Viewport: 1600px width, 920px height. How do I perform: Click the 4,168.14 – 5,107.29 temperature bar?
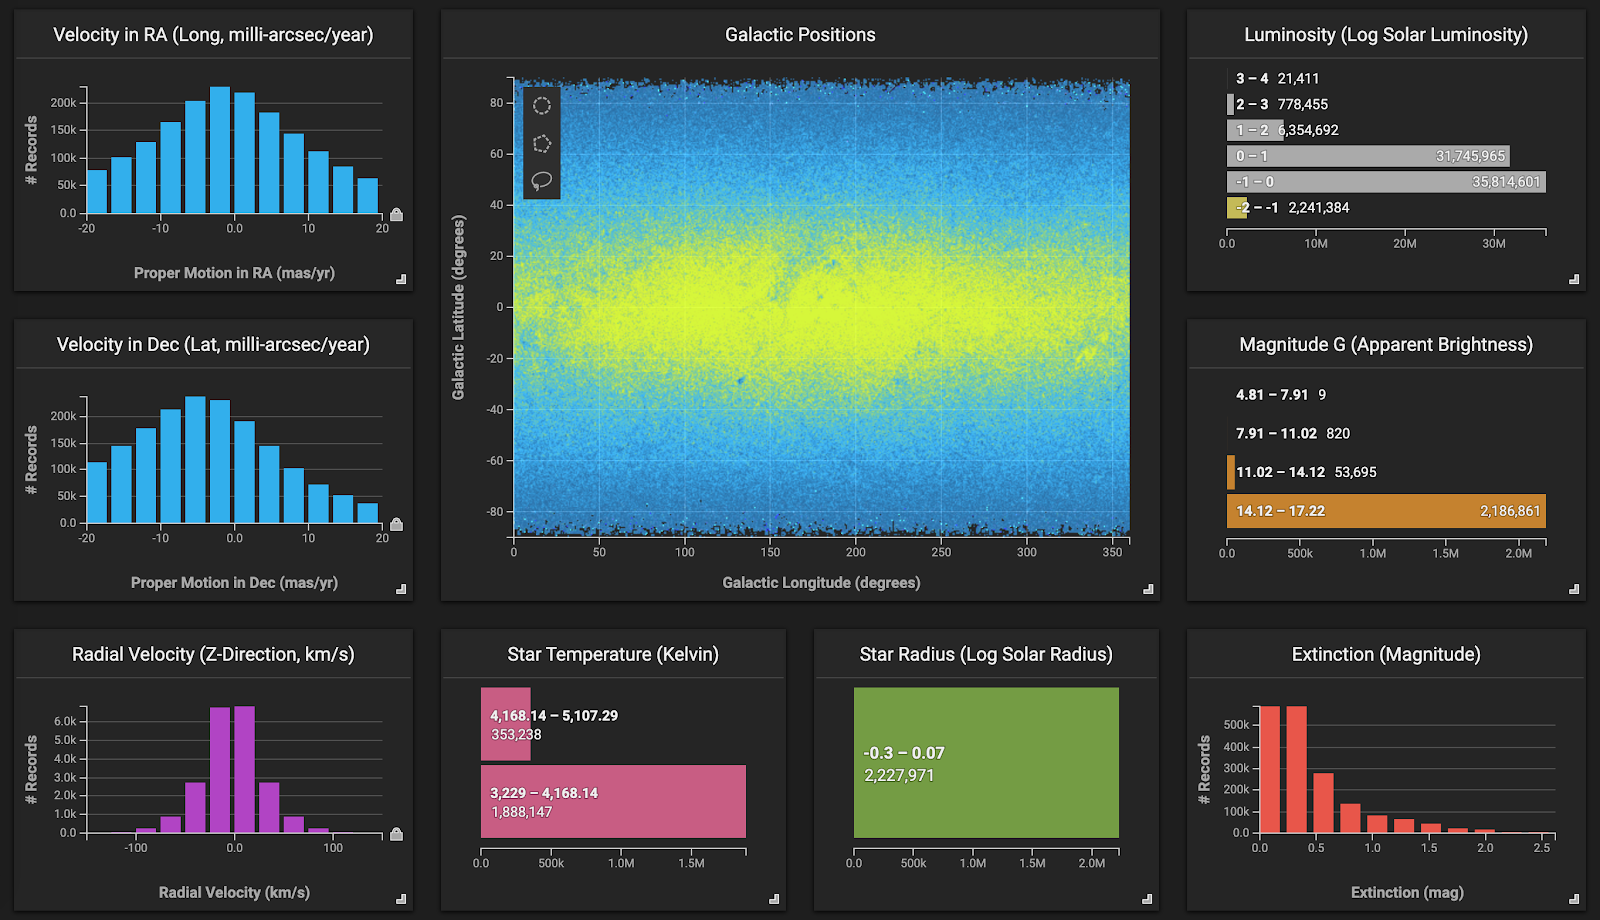pyautogui.click(x=506, y=725)
